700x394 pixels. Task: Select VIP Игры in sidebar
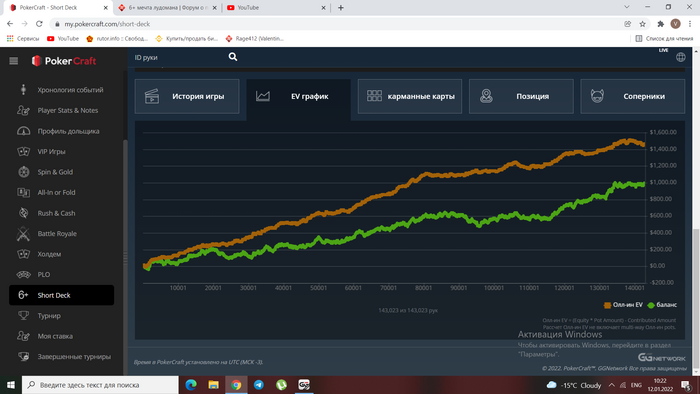[51, 152]
